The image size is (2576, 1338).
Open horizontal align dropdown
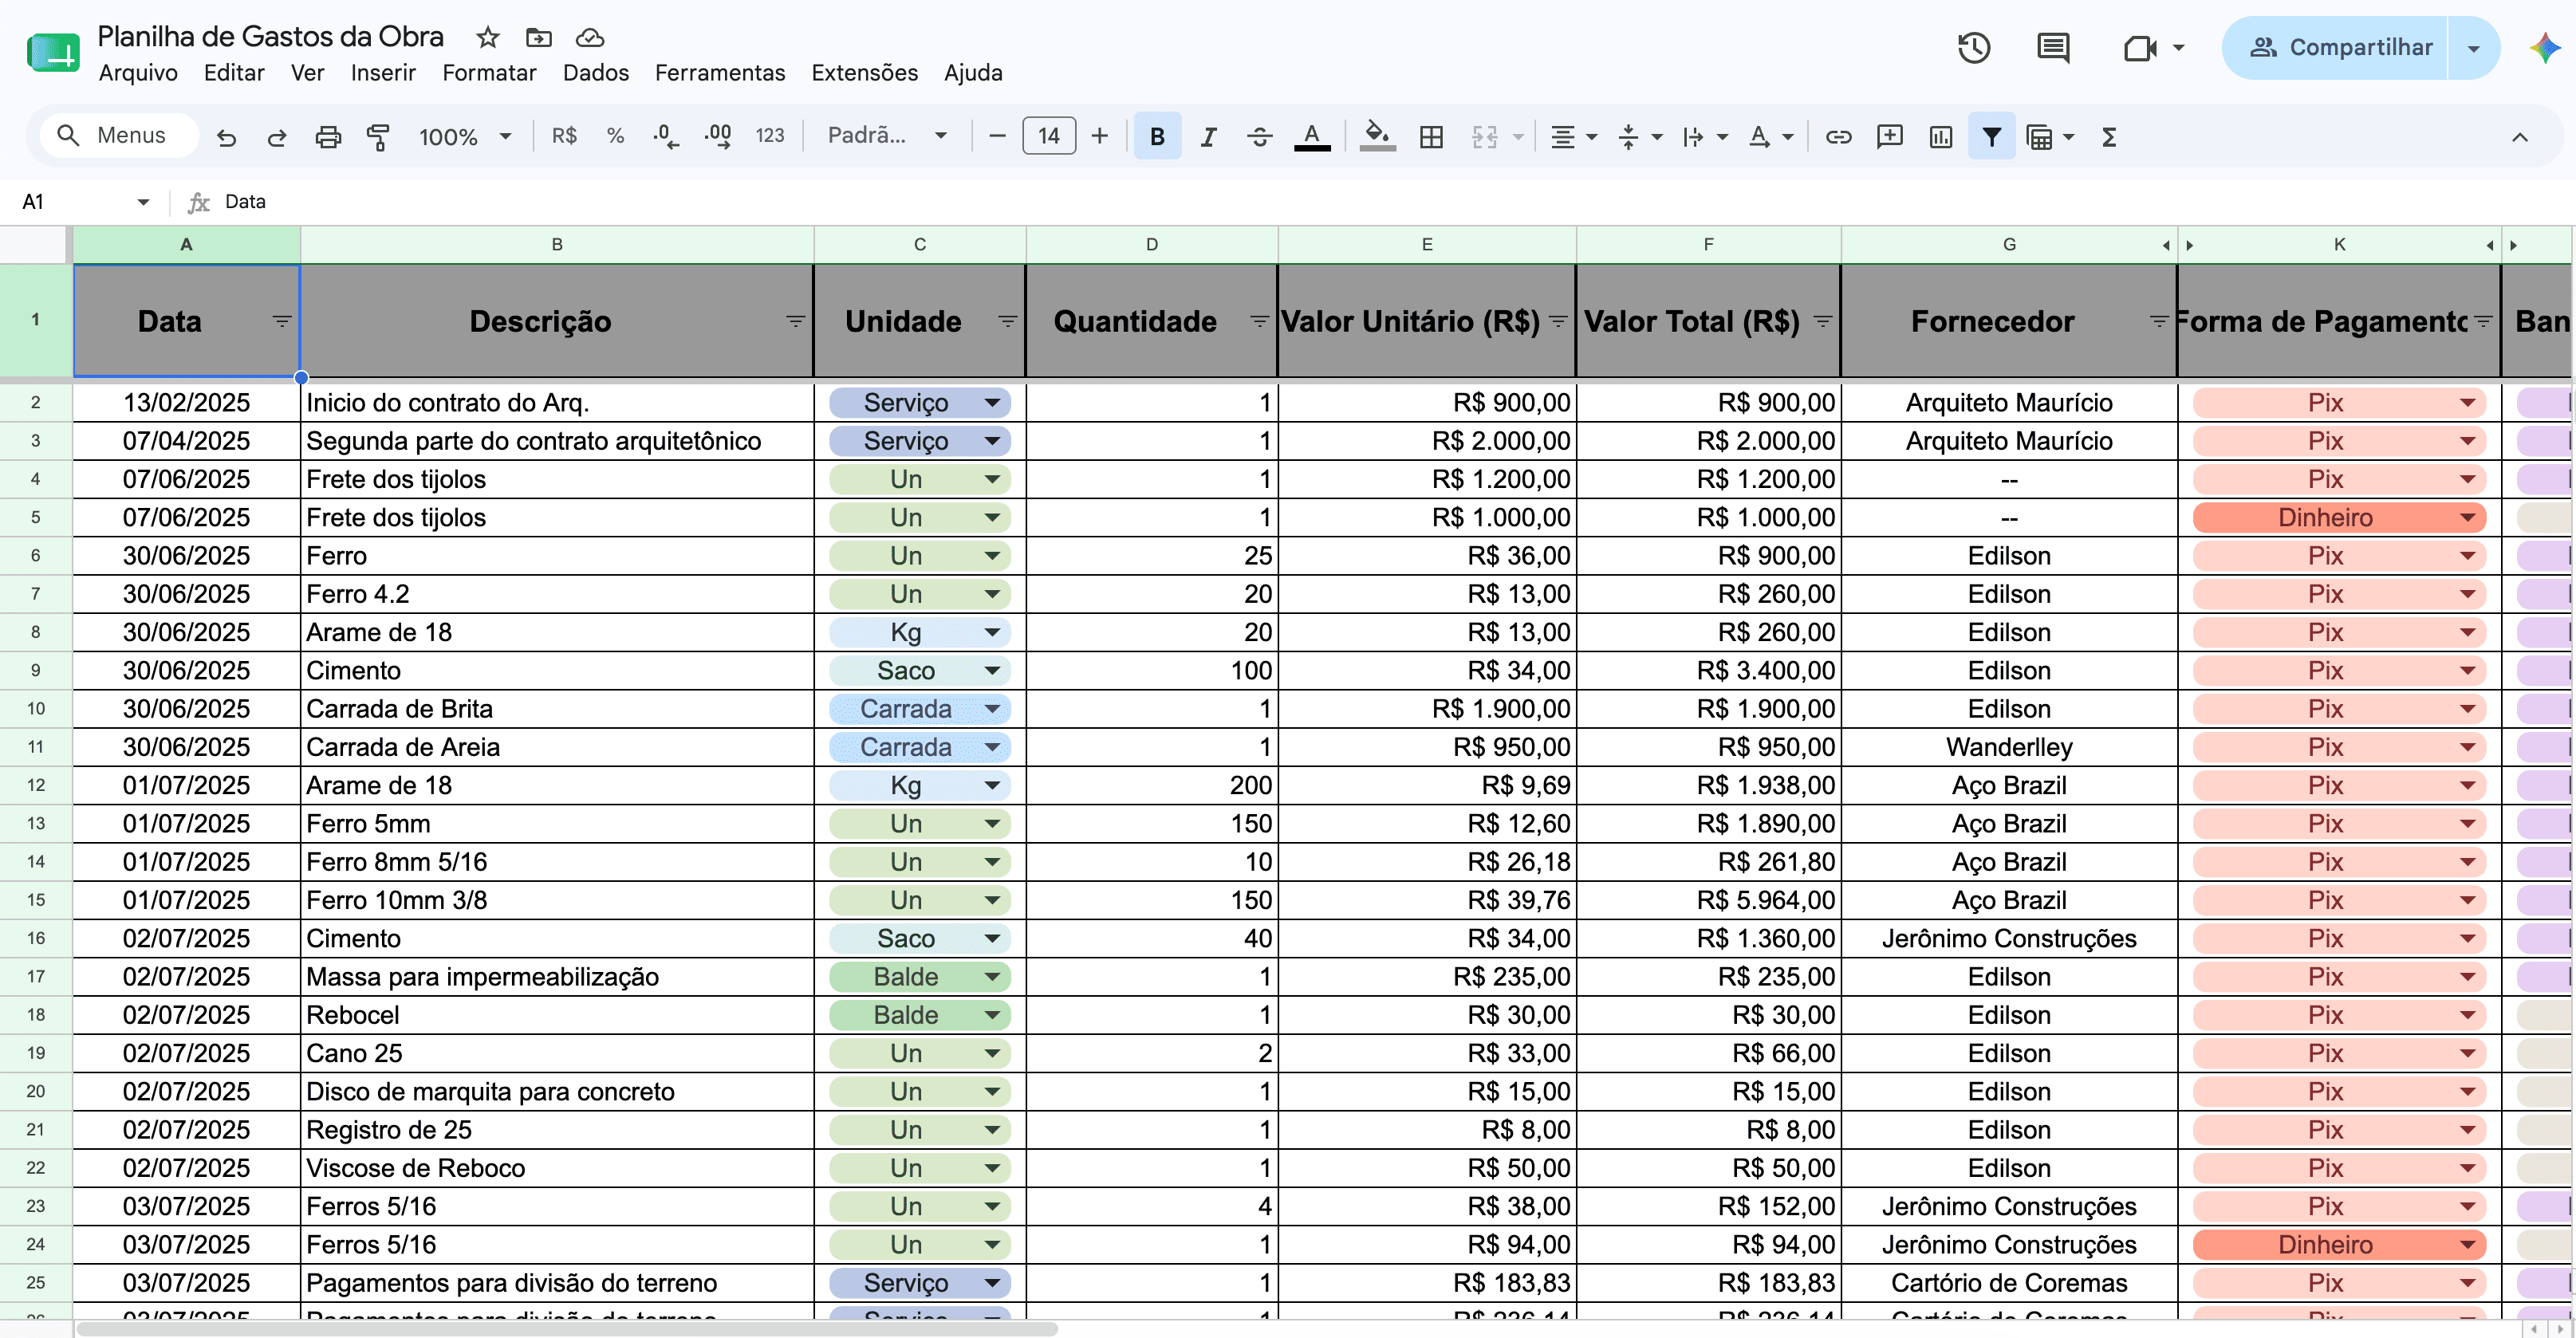[x=1573, y=137]
